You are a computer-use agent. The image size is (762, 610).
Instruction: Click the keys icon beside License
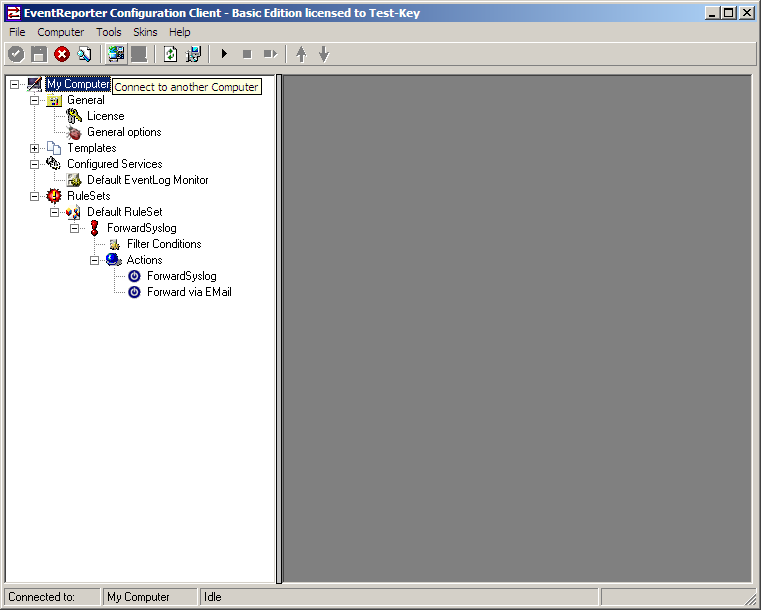[74, 116]
